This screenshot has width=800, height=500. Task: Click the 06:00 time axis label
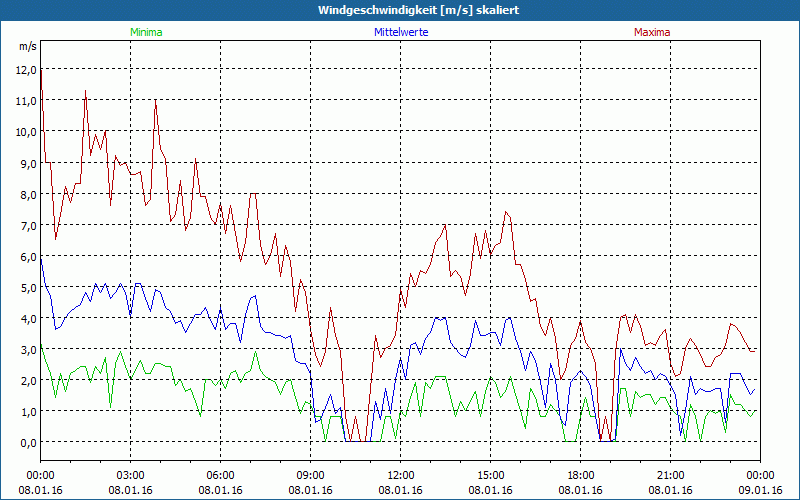(x=221, y=475)
